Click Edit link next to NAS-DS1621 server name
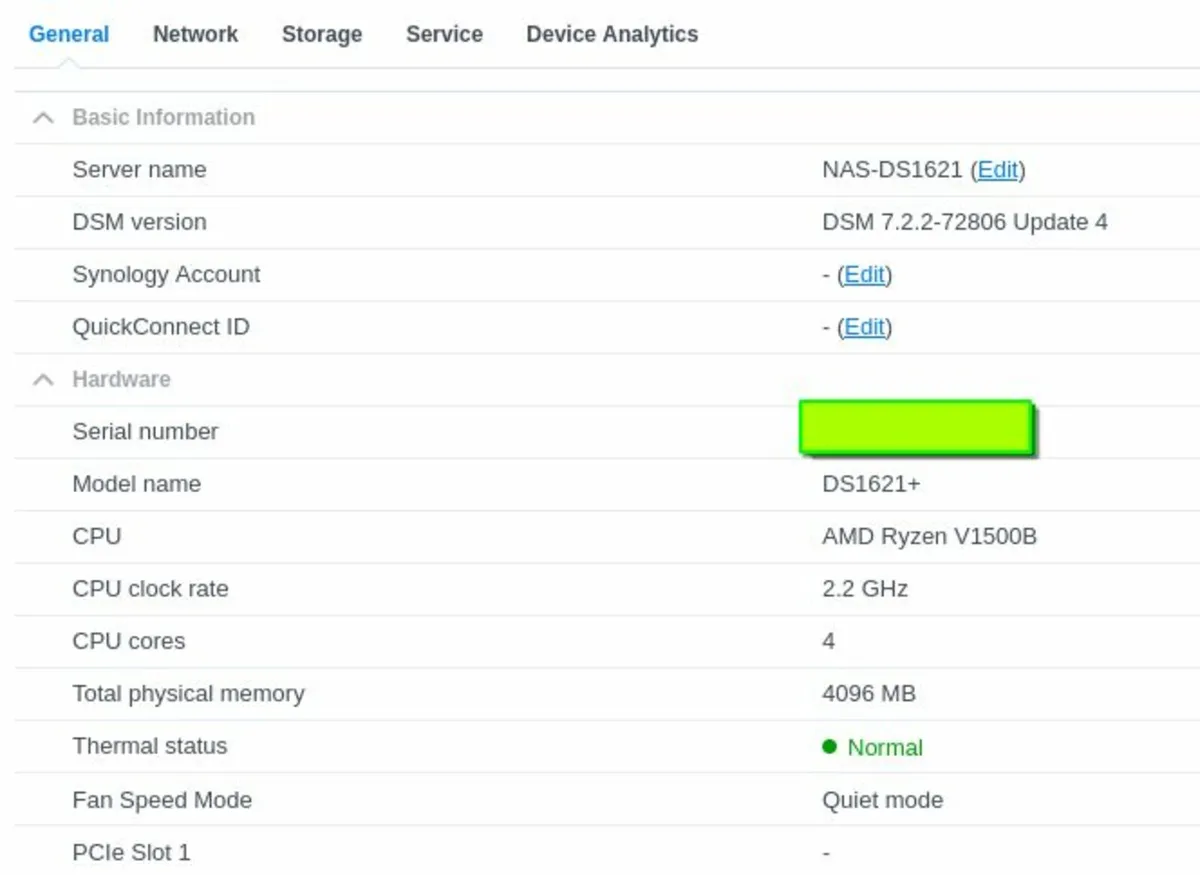The height and width of the screenshot is (875, 1200). (997, 170)
